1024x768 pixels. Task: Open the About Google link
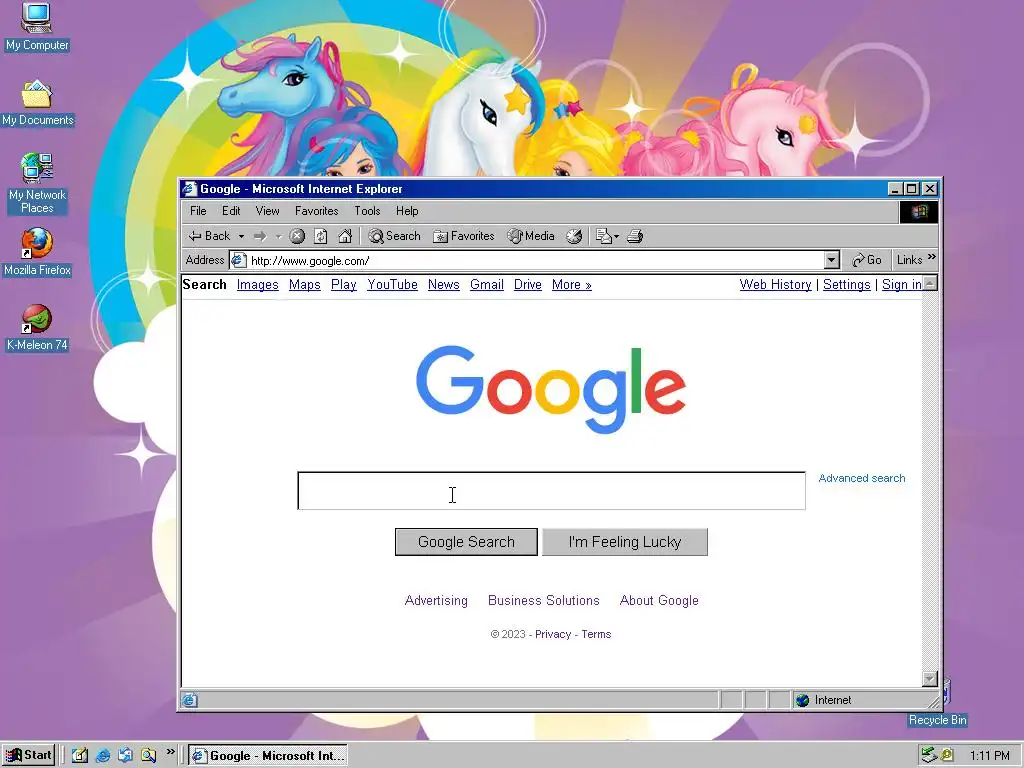pos(659,600)
